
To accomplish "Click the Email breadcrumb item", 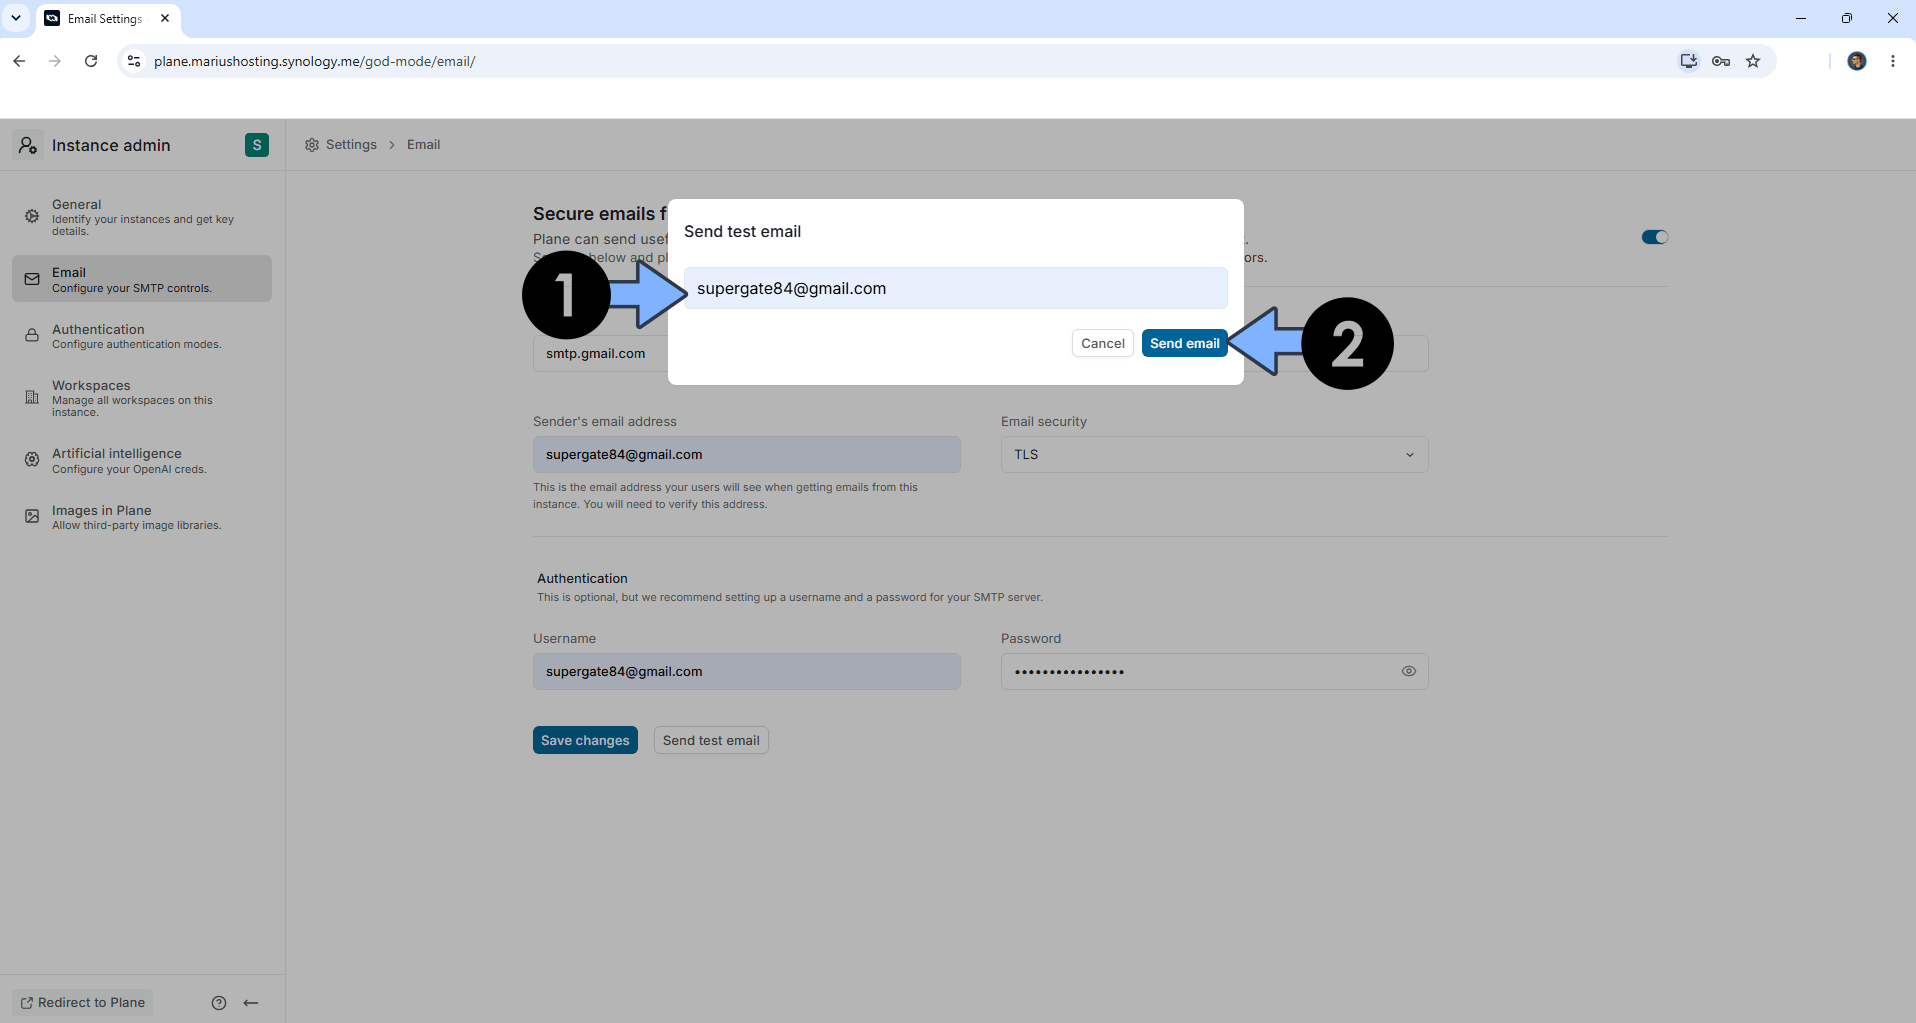I will pyautogui.click(x=423, y=145).
